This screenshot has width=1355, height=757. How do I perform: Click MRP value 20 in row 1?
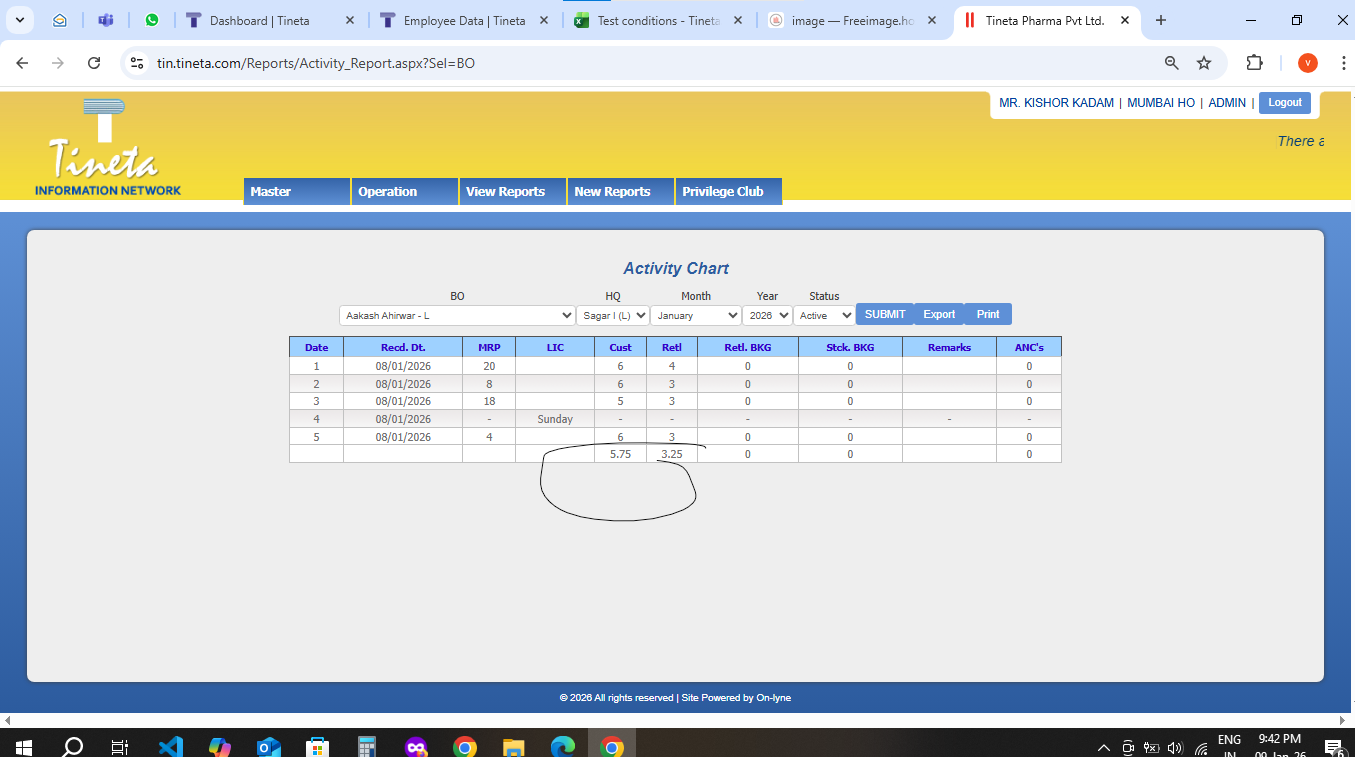point(489,366)
